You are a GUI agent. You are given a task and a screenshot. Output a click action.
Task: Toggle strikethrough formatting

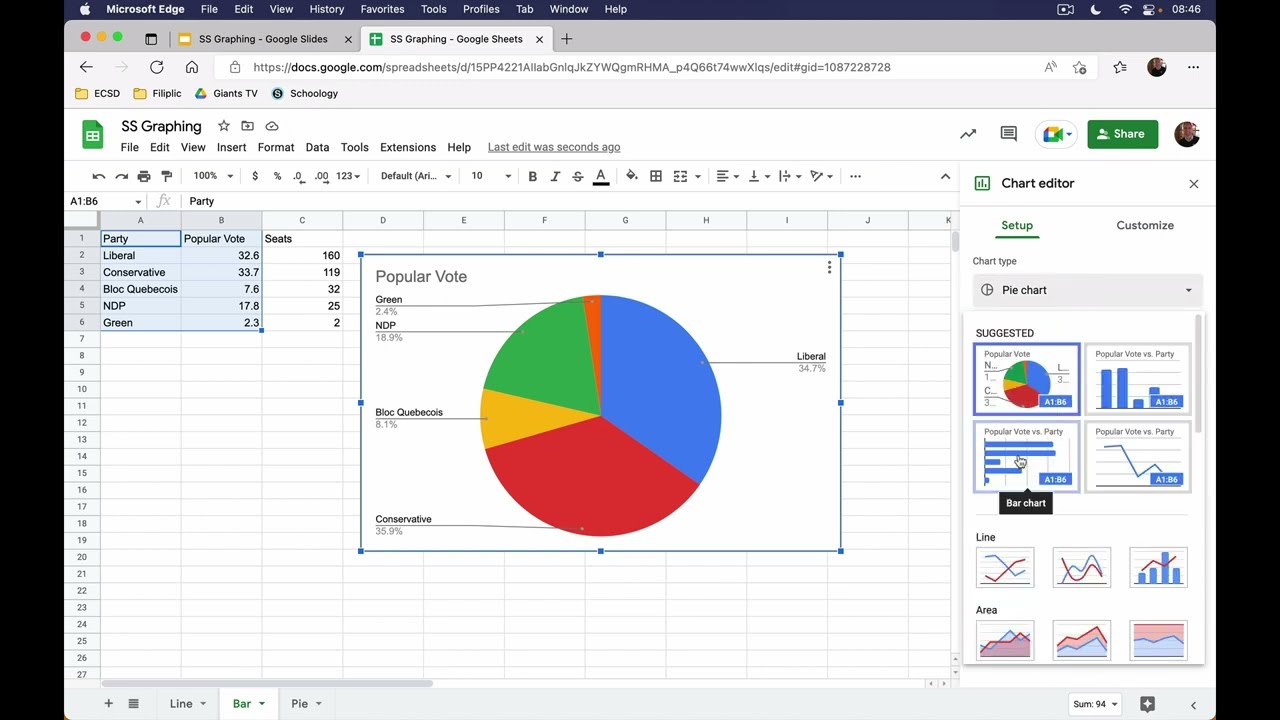[578, 176]
